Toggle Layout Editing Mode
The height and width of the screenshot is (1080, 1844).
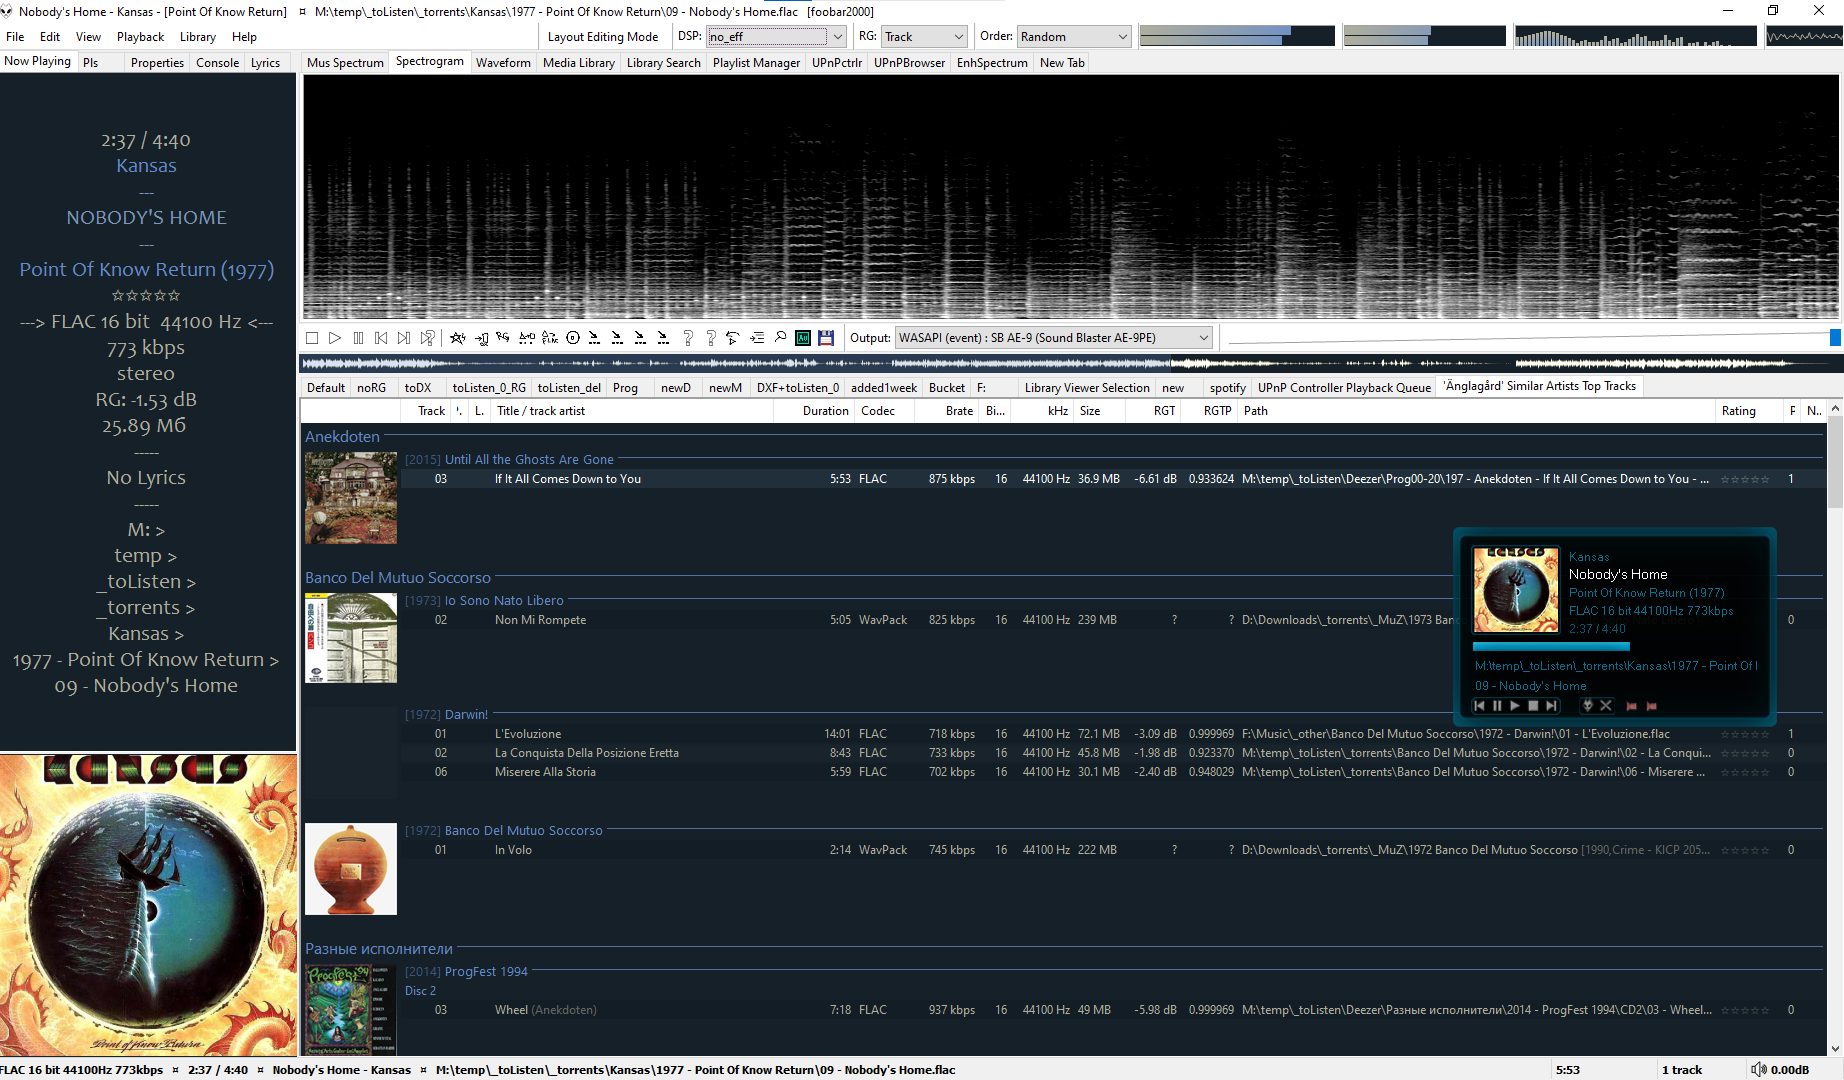pyautogui.click(x=602, y=37)
